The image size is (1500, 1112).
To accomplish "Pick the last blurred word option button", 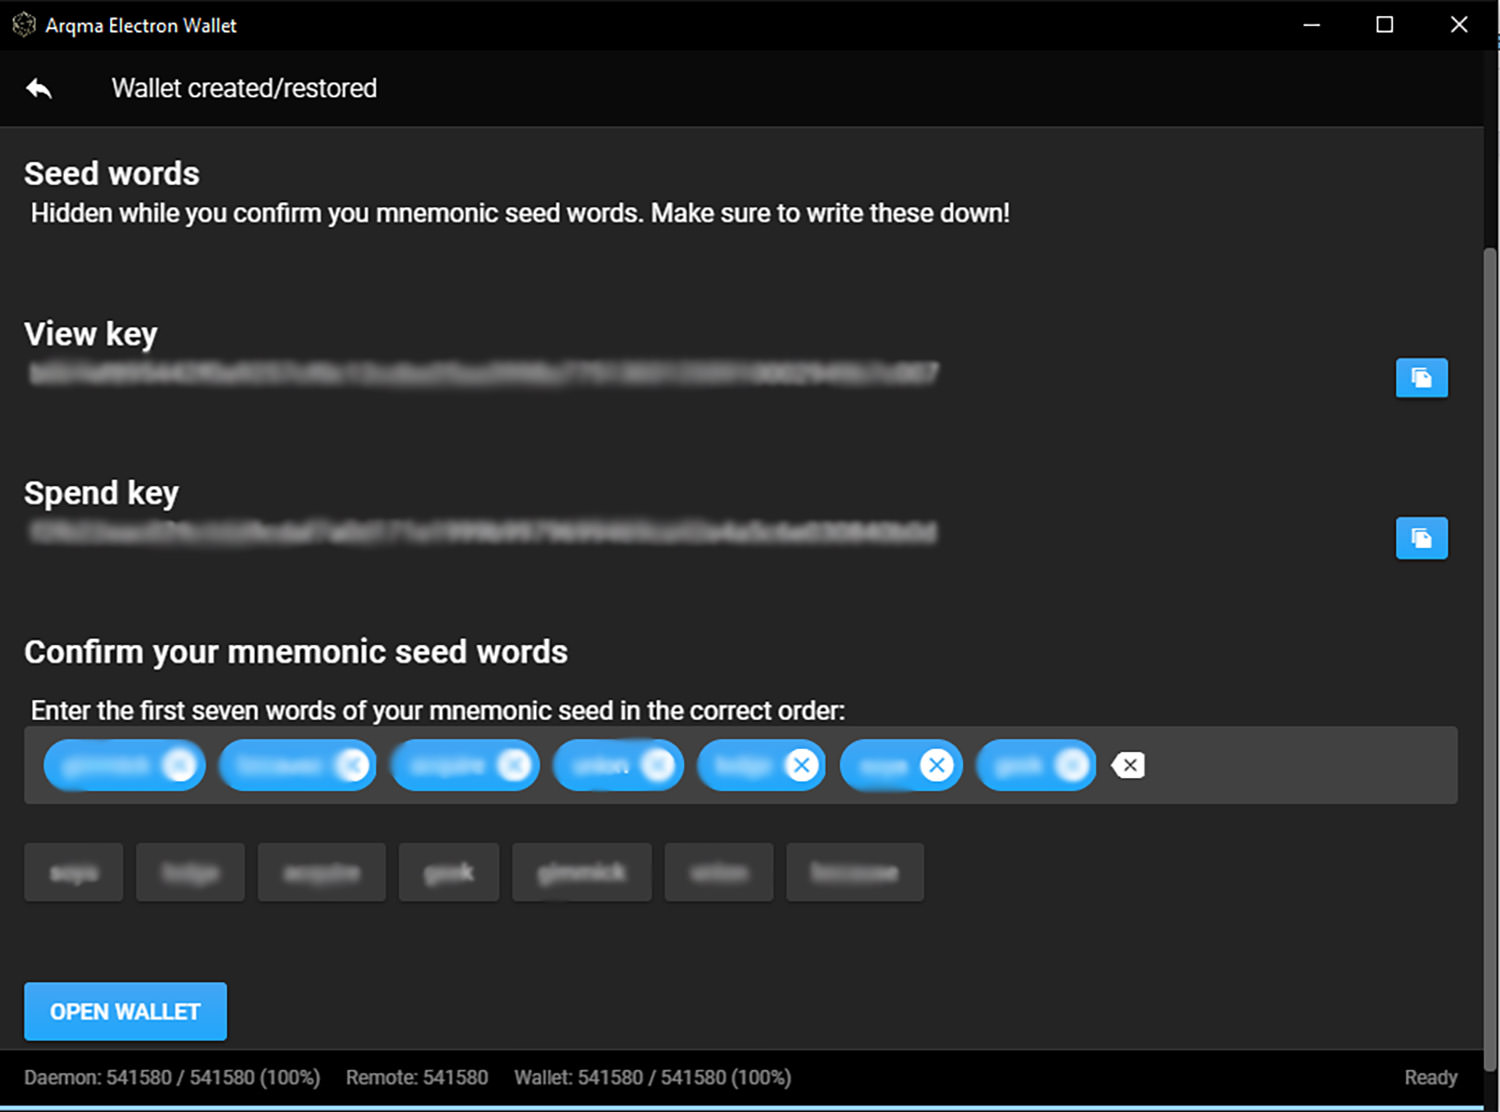I will tap(855, 872).
